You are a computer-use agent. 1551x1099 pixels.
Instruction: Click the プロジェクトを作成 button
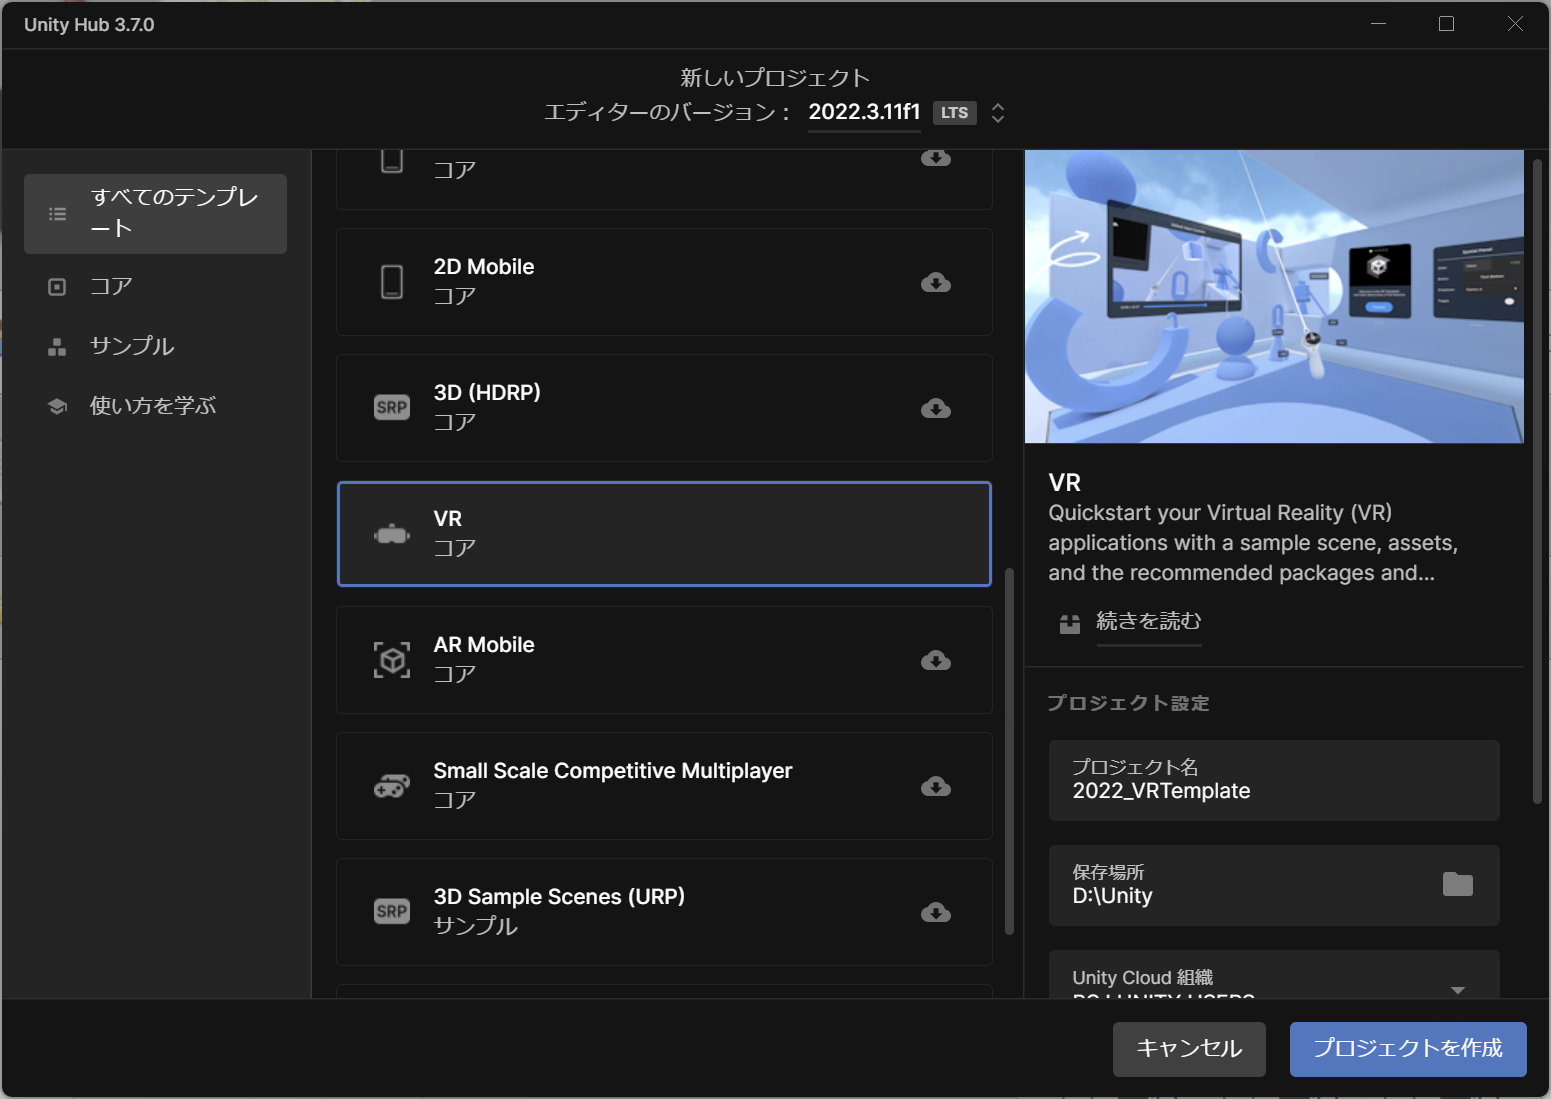click(1407, 1049)
